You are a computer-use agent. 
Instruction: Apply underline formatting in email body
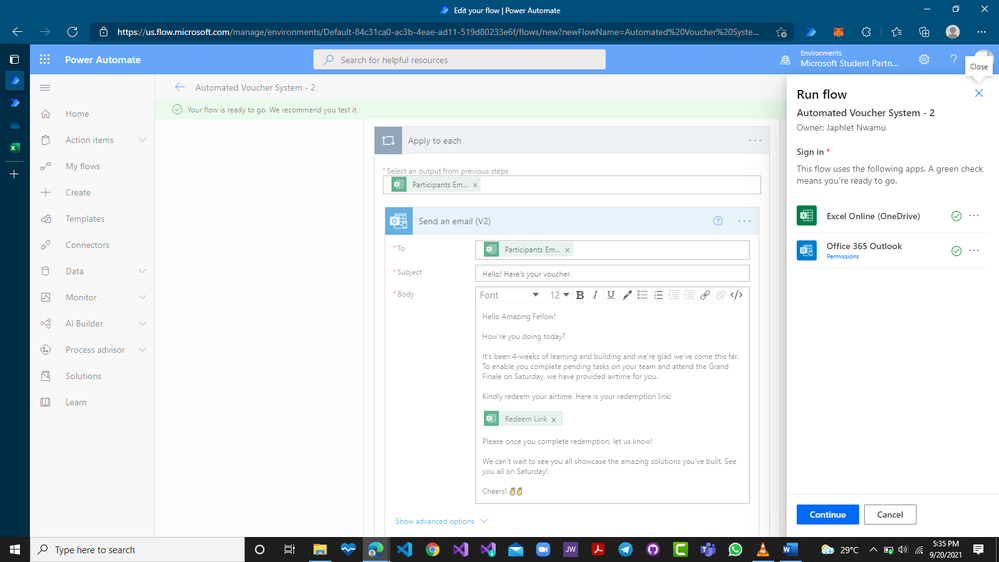610,295
